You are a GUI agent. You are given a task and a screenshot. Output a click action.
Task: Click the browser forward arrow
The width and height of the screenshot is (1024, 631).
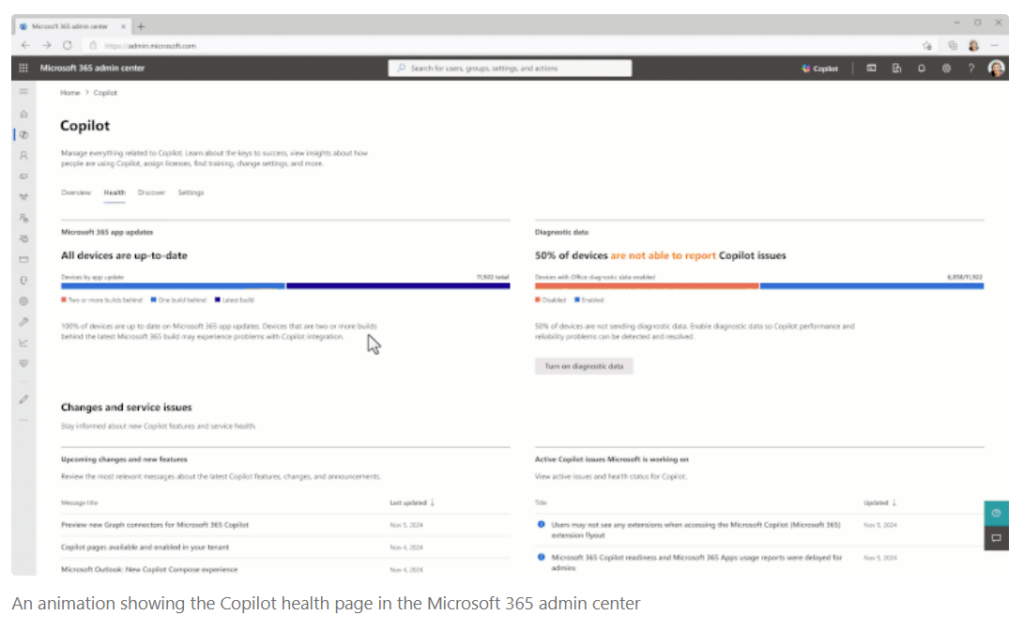46,46
